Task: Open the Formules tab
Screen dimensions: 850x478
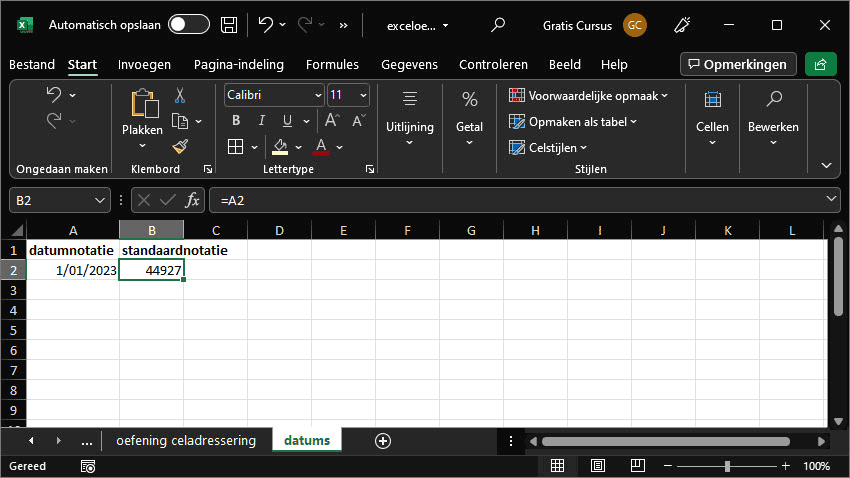Action: point(332,64)
